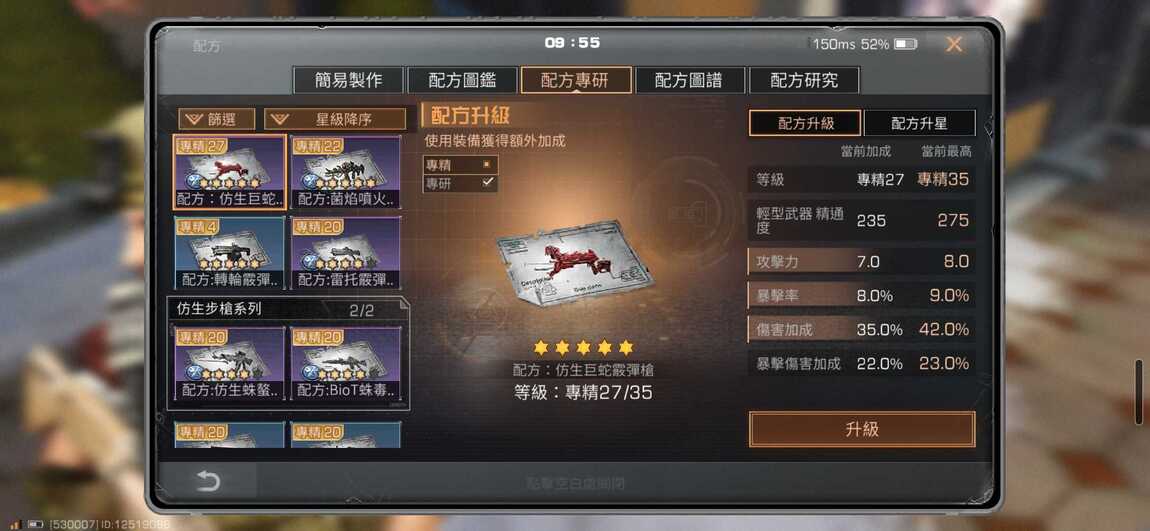The height and width of the screenshot is (531, 1150).
Task: Switch to the 配方圖鑑 tab
Action: click(462, 80)
